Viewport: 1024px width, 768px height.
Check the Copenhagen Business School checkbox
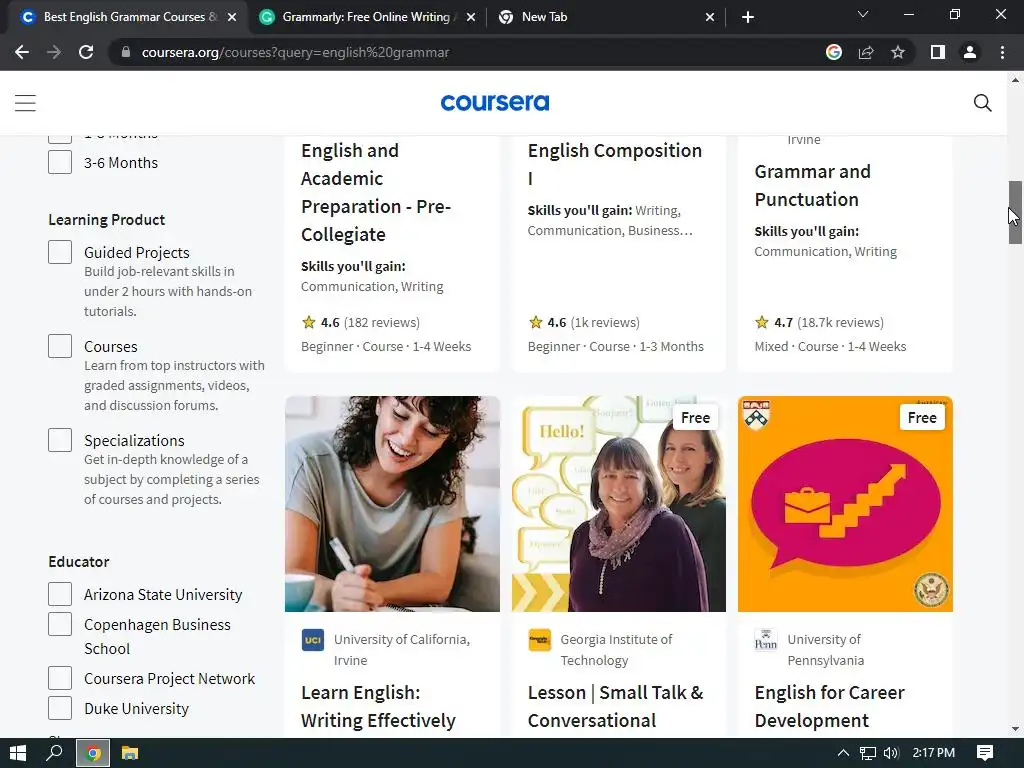(x=60, y=624)
